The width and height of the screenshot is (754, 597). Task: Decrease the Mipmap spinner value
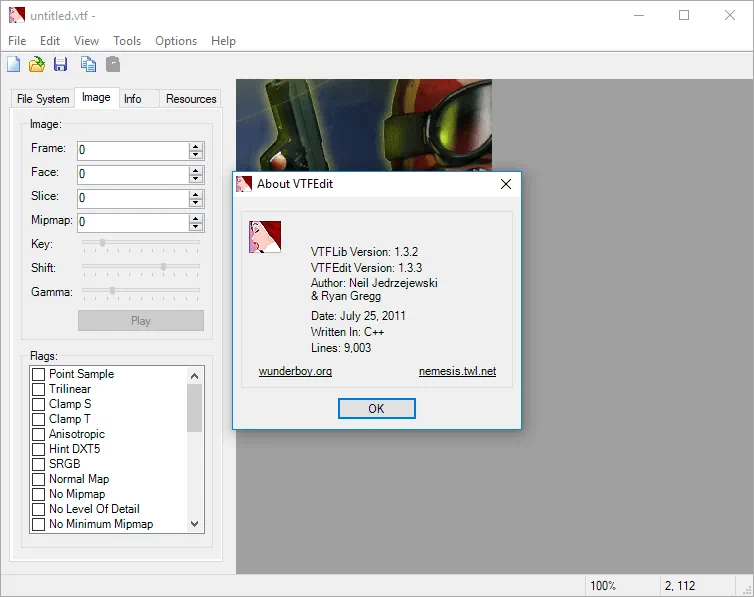click(x=196, y=227)
